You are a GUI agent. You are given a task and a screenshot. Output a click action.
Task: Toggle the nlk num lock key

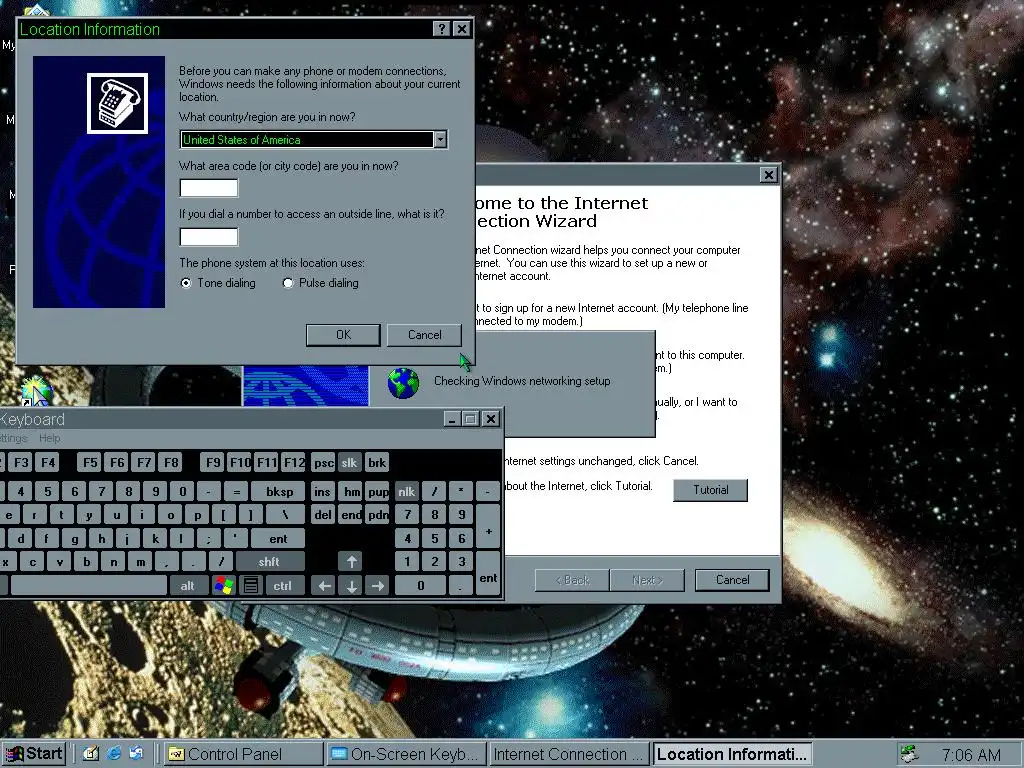click(406, 492)
